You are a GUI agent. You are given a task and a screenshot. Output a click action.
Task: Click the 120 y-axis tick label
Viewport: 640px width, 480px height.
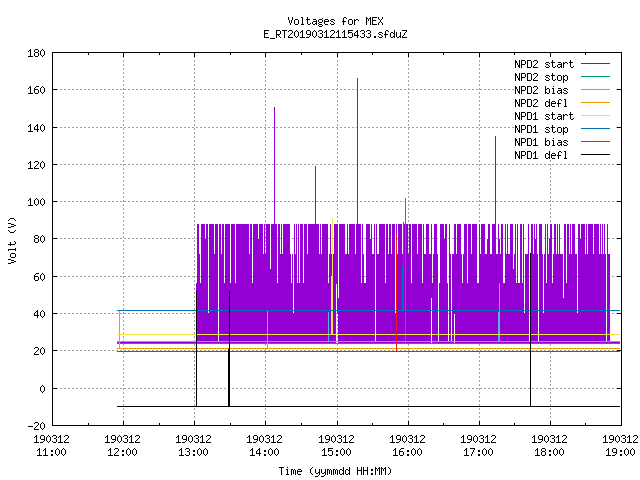[x=36, y=165]
